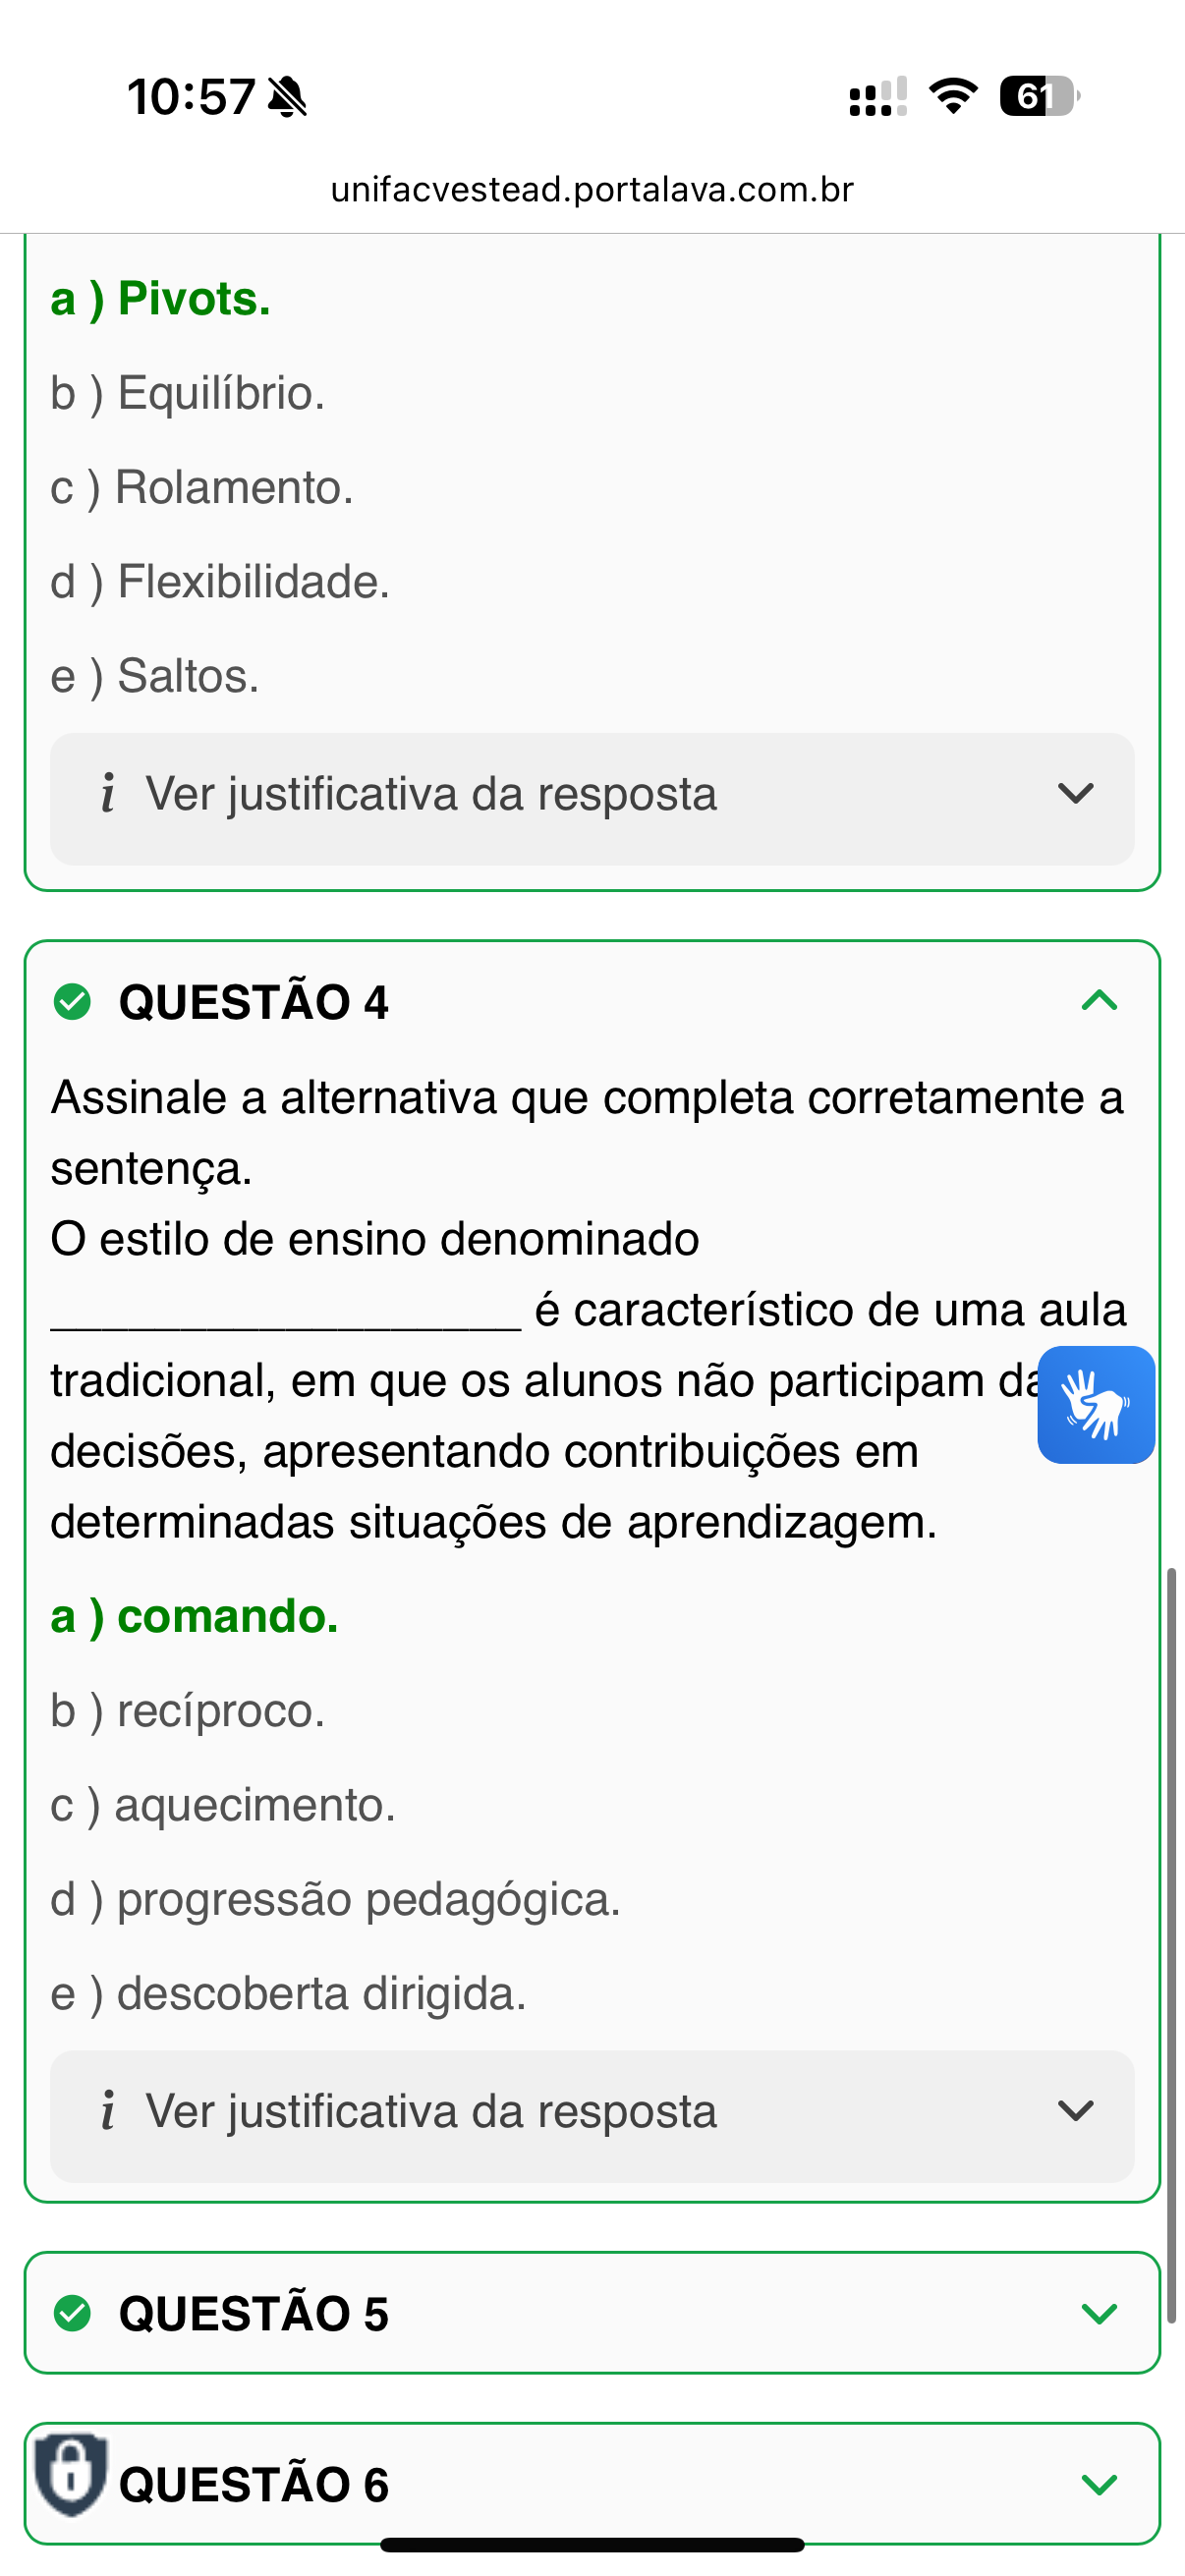
Task: Collapse the Questão 4 panel chevron
Action: coord(1099,1001)
